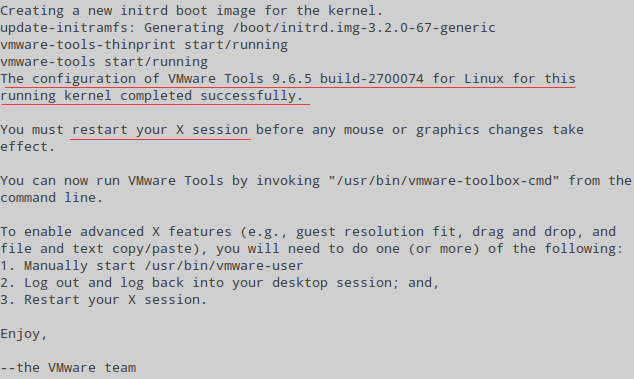Click the "command line." text
The height and width of the screenshot is (379, 634).
(51, 198)
